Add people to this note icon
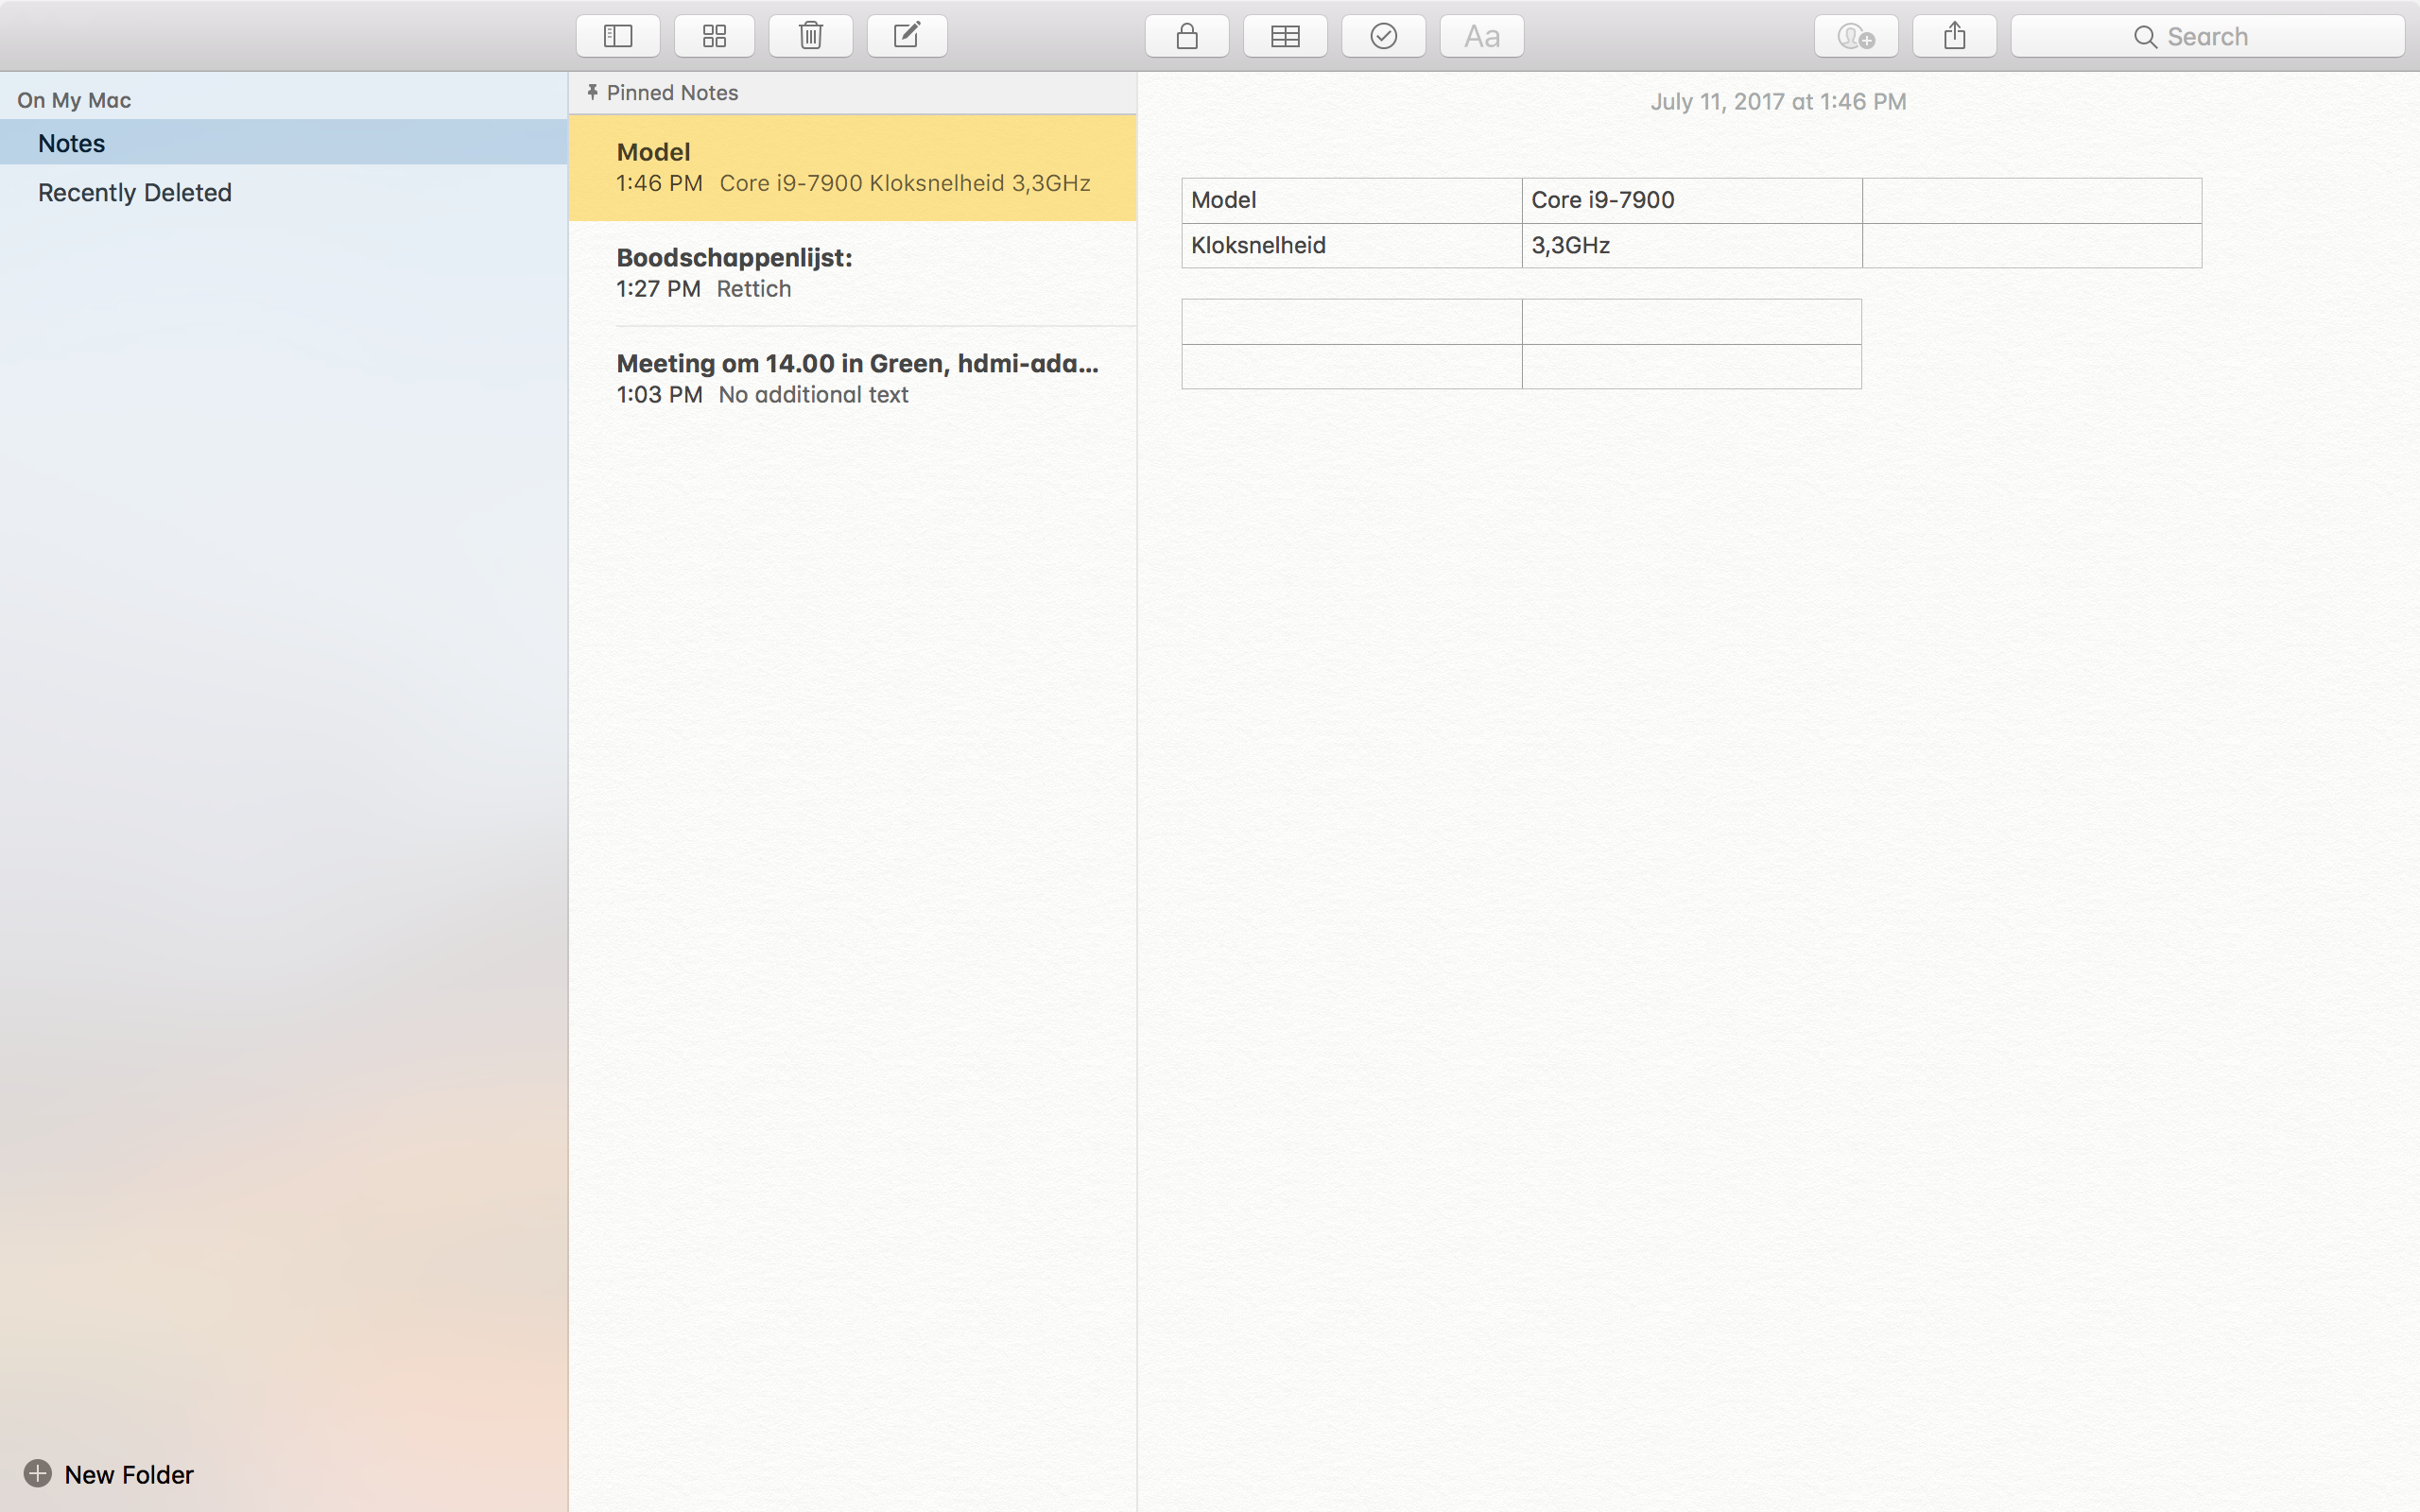Screen dimensions: 2420x1512 [1856, 36]
